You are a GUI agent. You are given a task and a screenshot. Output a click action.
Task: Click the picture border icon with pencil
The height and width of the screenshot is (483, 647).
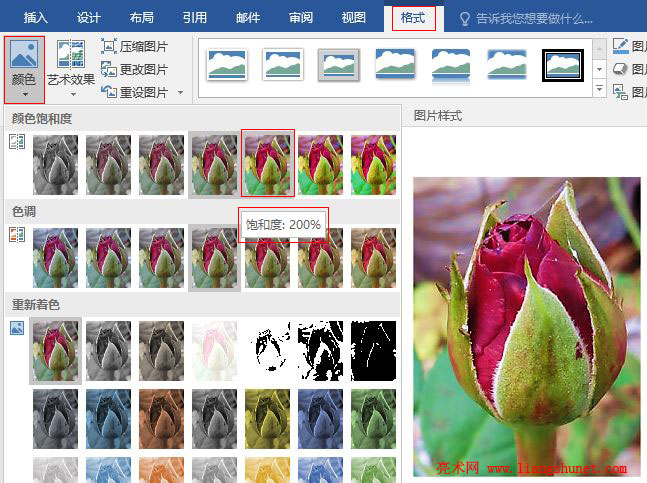coord(620,46)
